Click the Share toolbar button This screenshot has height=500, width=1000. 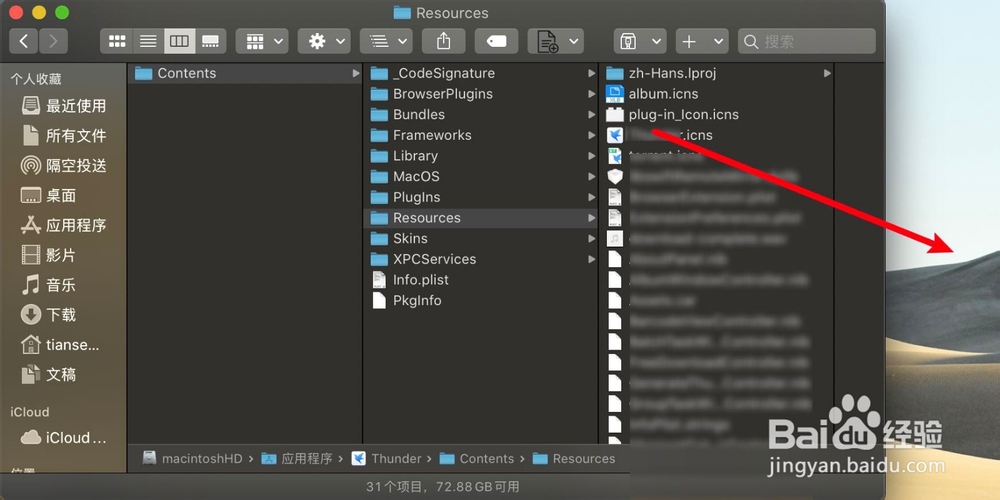coord(443,41)
